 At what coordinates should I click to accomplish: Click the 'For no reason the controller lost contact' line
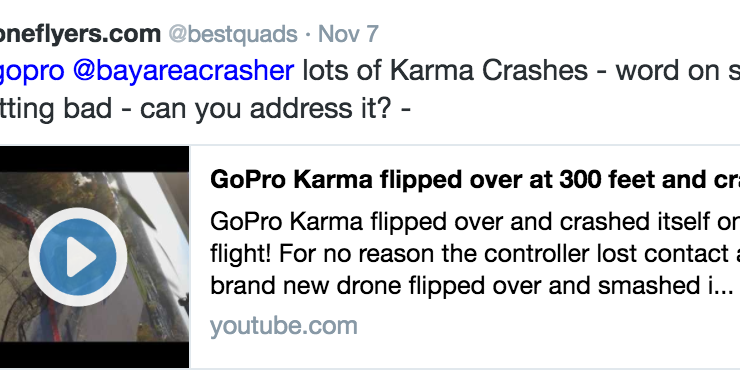(475, 254)
